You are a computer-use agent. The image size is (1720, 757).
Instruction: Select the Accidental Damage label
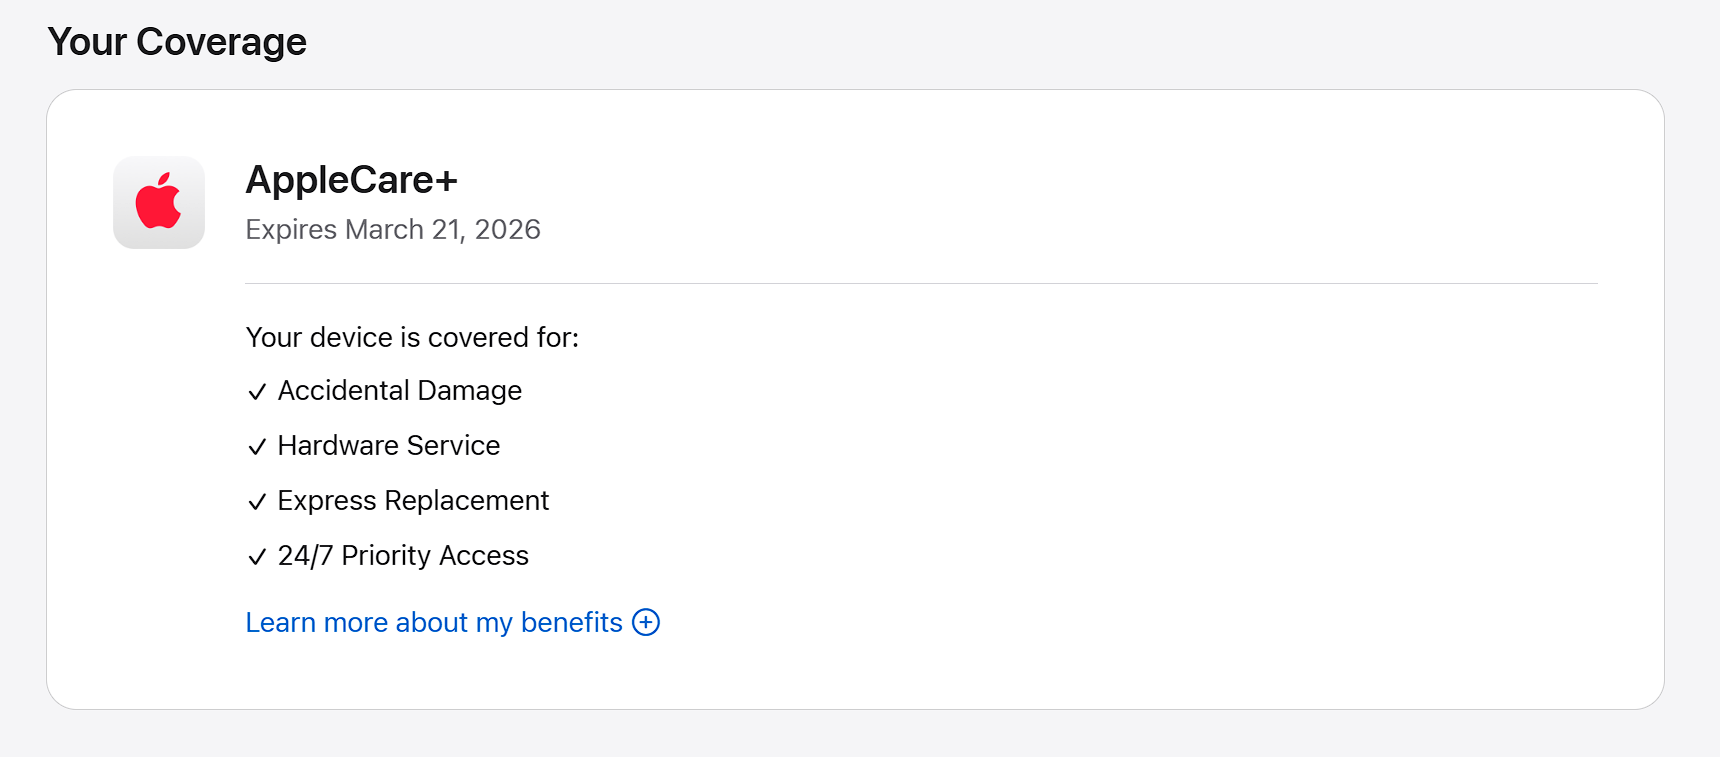pyautogui.click(x=400, y=391)
